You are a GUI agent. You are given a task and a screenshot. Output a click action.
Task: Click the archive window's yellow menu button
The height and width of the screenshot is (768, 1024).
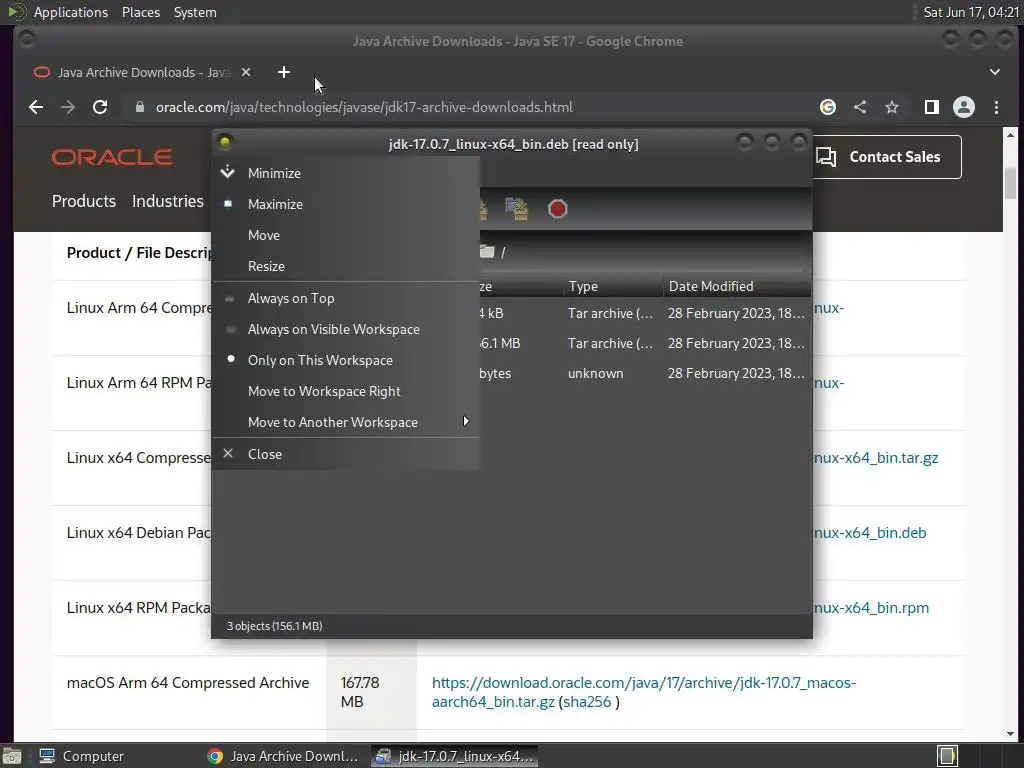pyautogui.click(x=225, y=143)
